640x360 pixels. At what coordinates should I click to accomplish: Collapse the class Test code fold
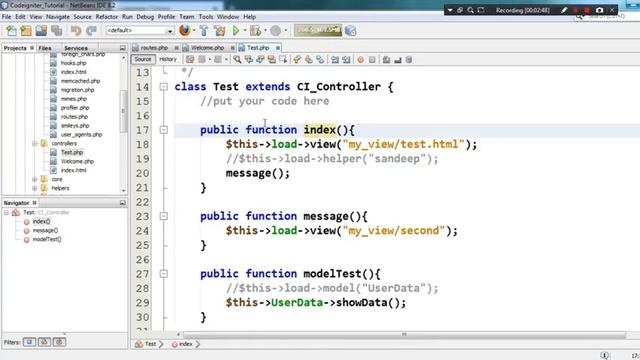click(x=164, y=87)
